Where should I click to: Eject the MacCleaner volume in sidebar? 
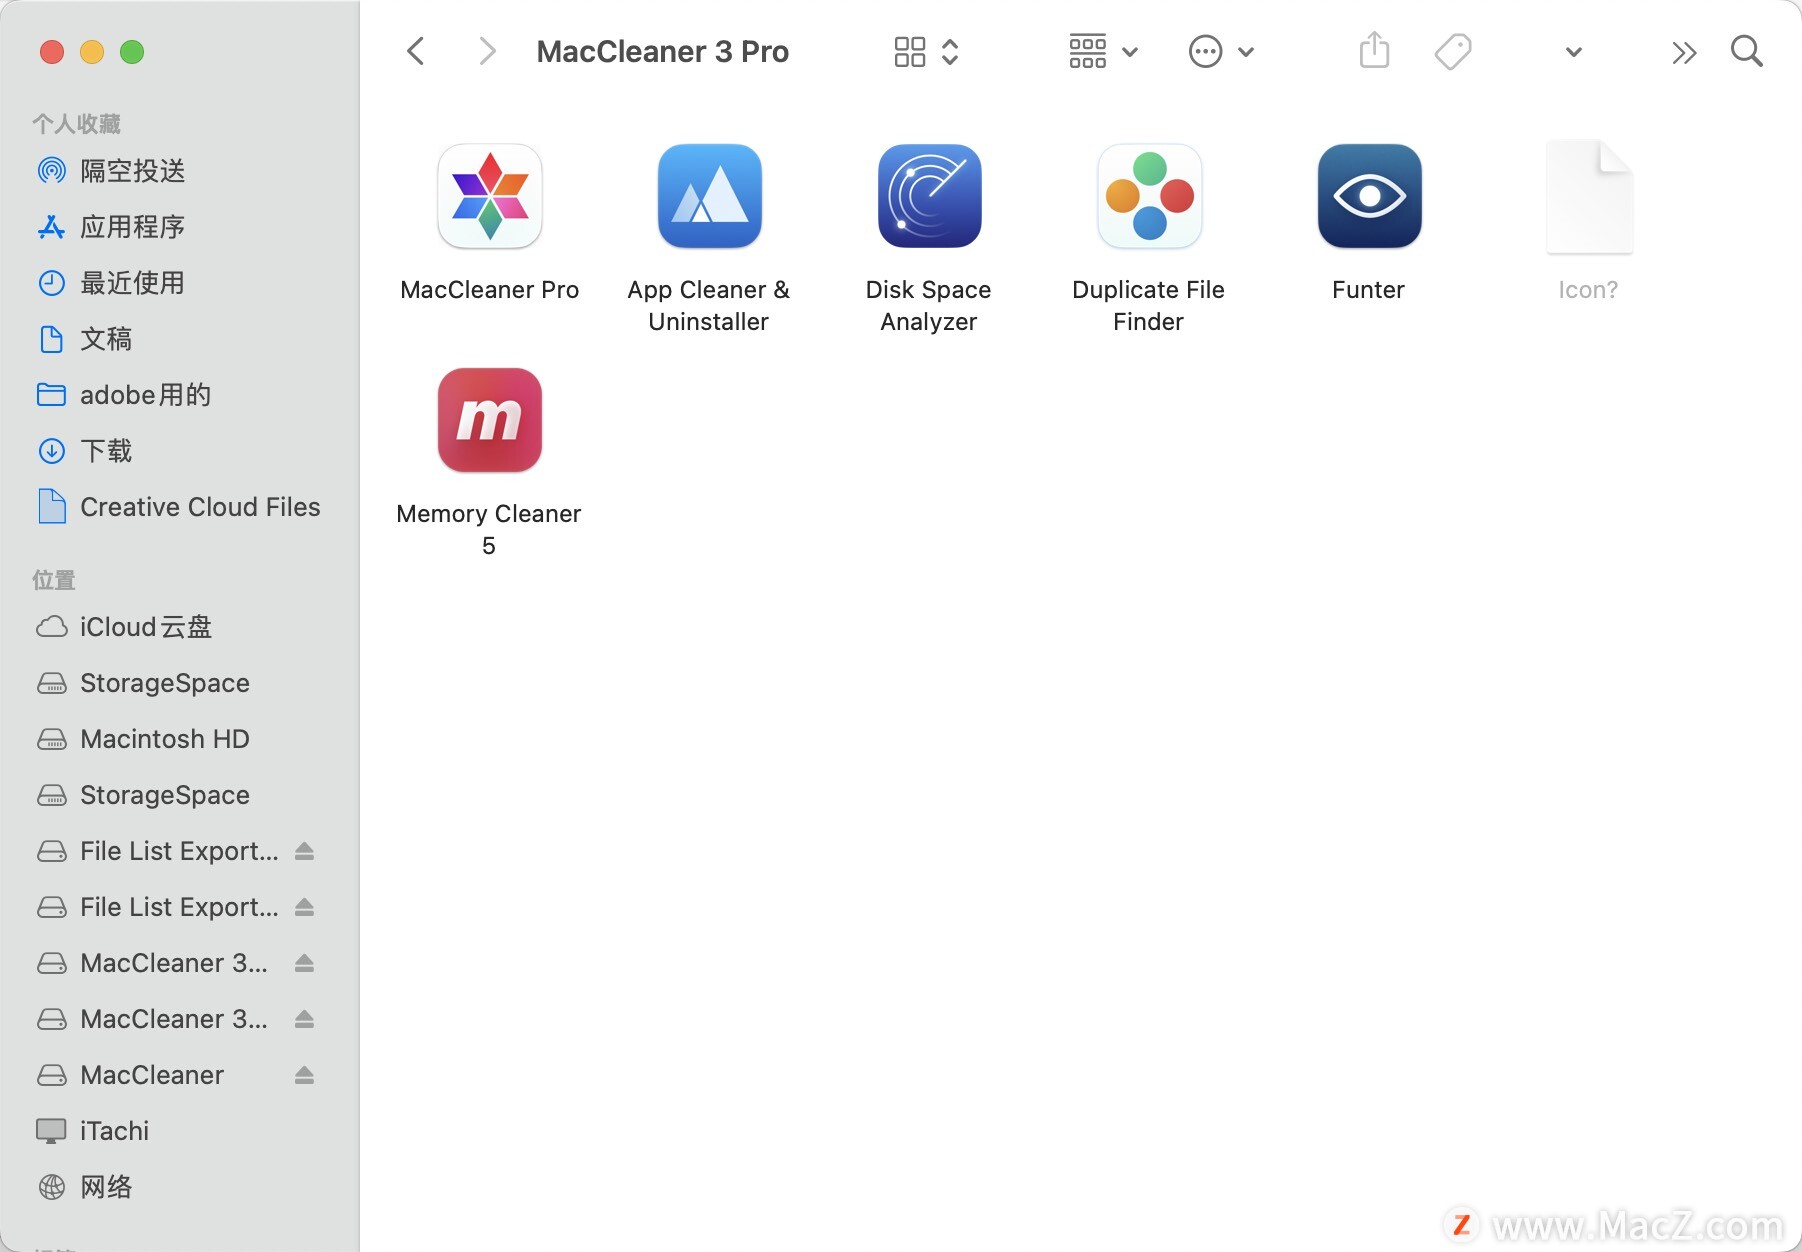[x=305, y=1075]
